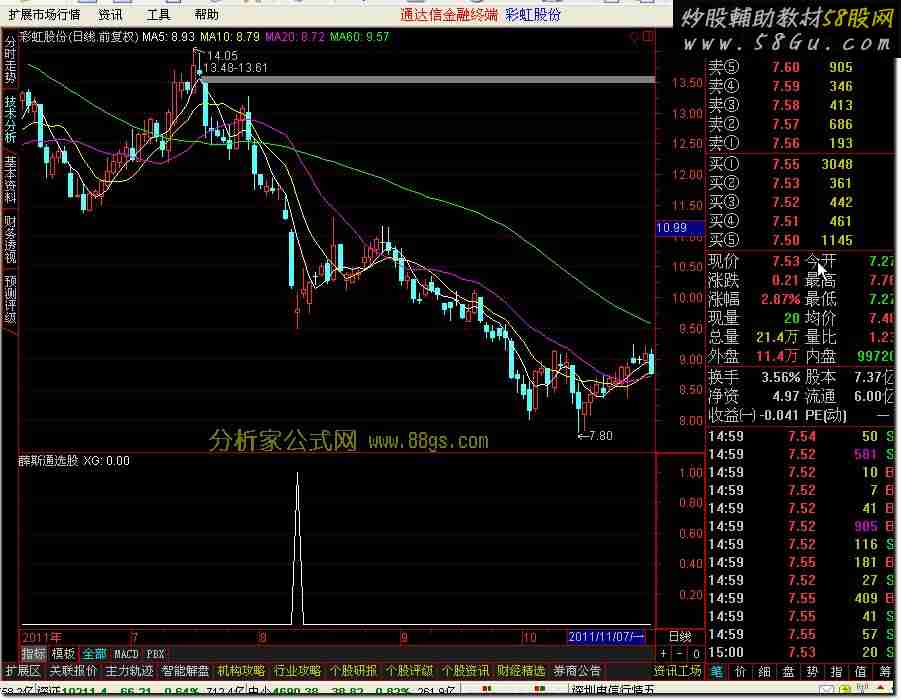The image size is (901, 700).
Task: Click the 0 reset button below chart
Action: click(x=696, y=653)
